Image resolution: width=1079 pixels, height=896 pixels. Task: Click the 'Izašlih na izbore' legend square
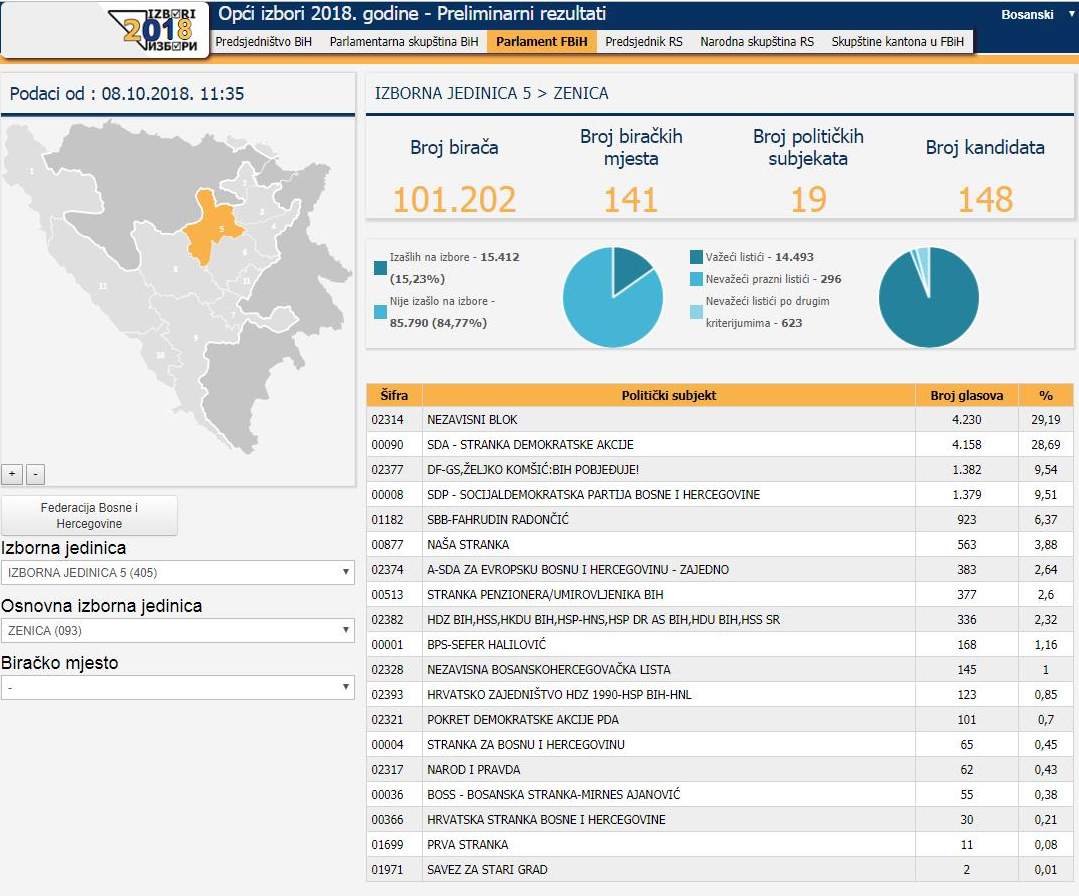[380, 267]
